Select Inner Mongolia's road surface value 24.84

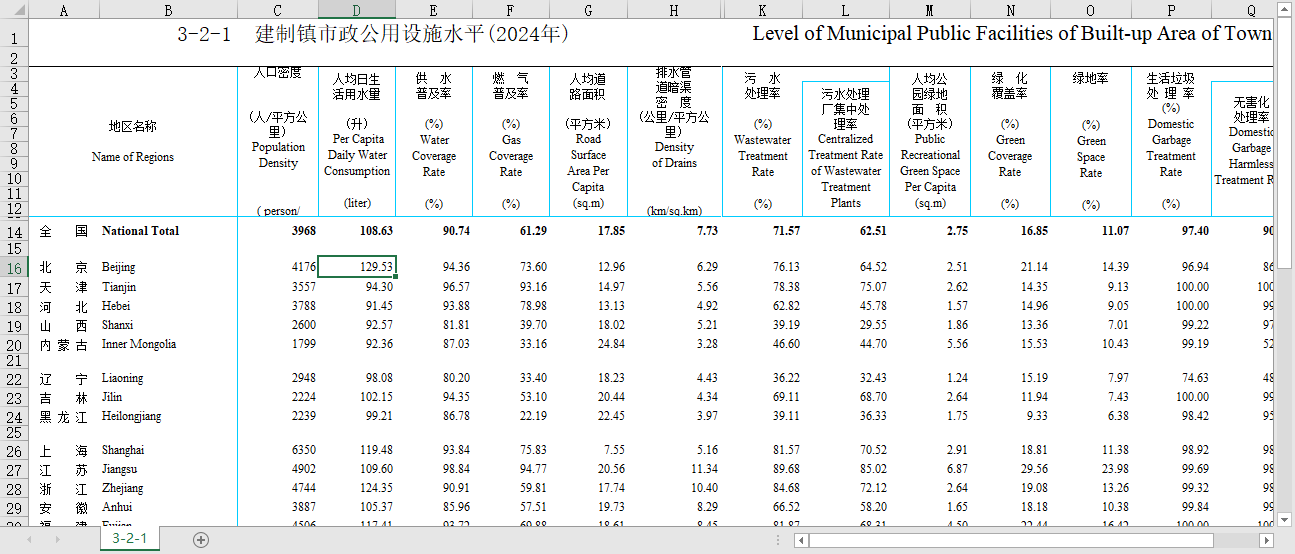588,344
